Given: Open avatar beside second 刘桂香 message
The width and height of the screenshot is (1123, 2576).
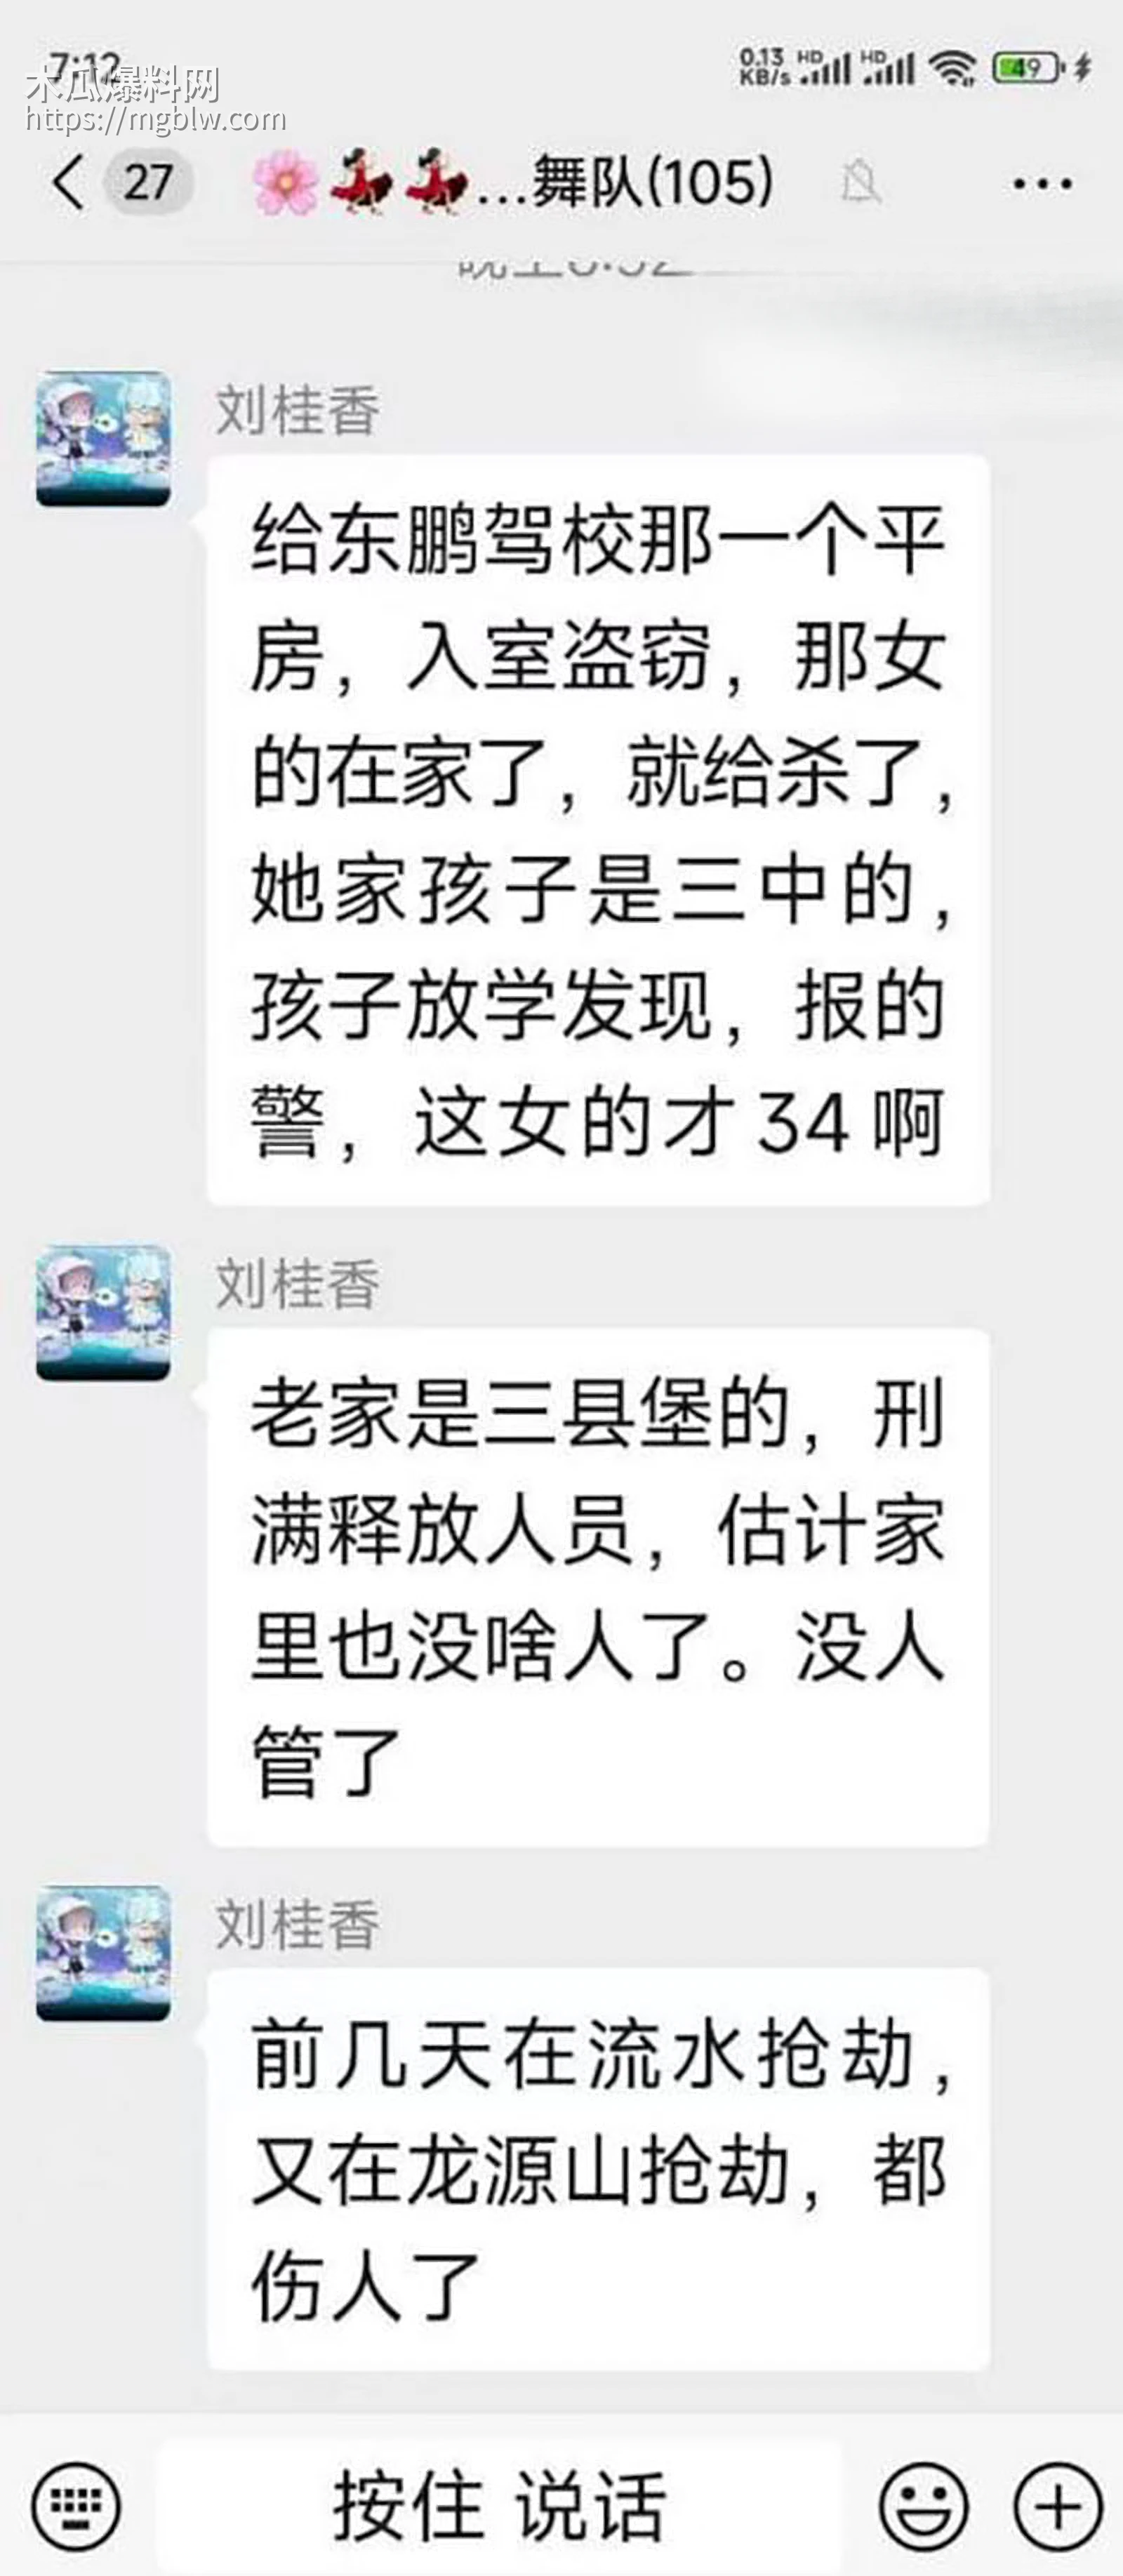Looking at the screenshot, I should 103,1313.
